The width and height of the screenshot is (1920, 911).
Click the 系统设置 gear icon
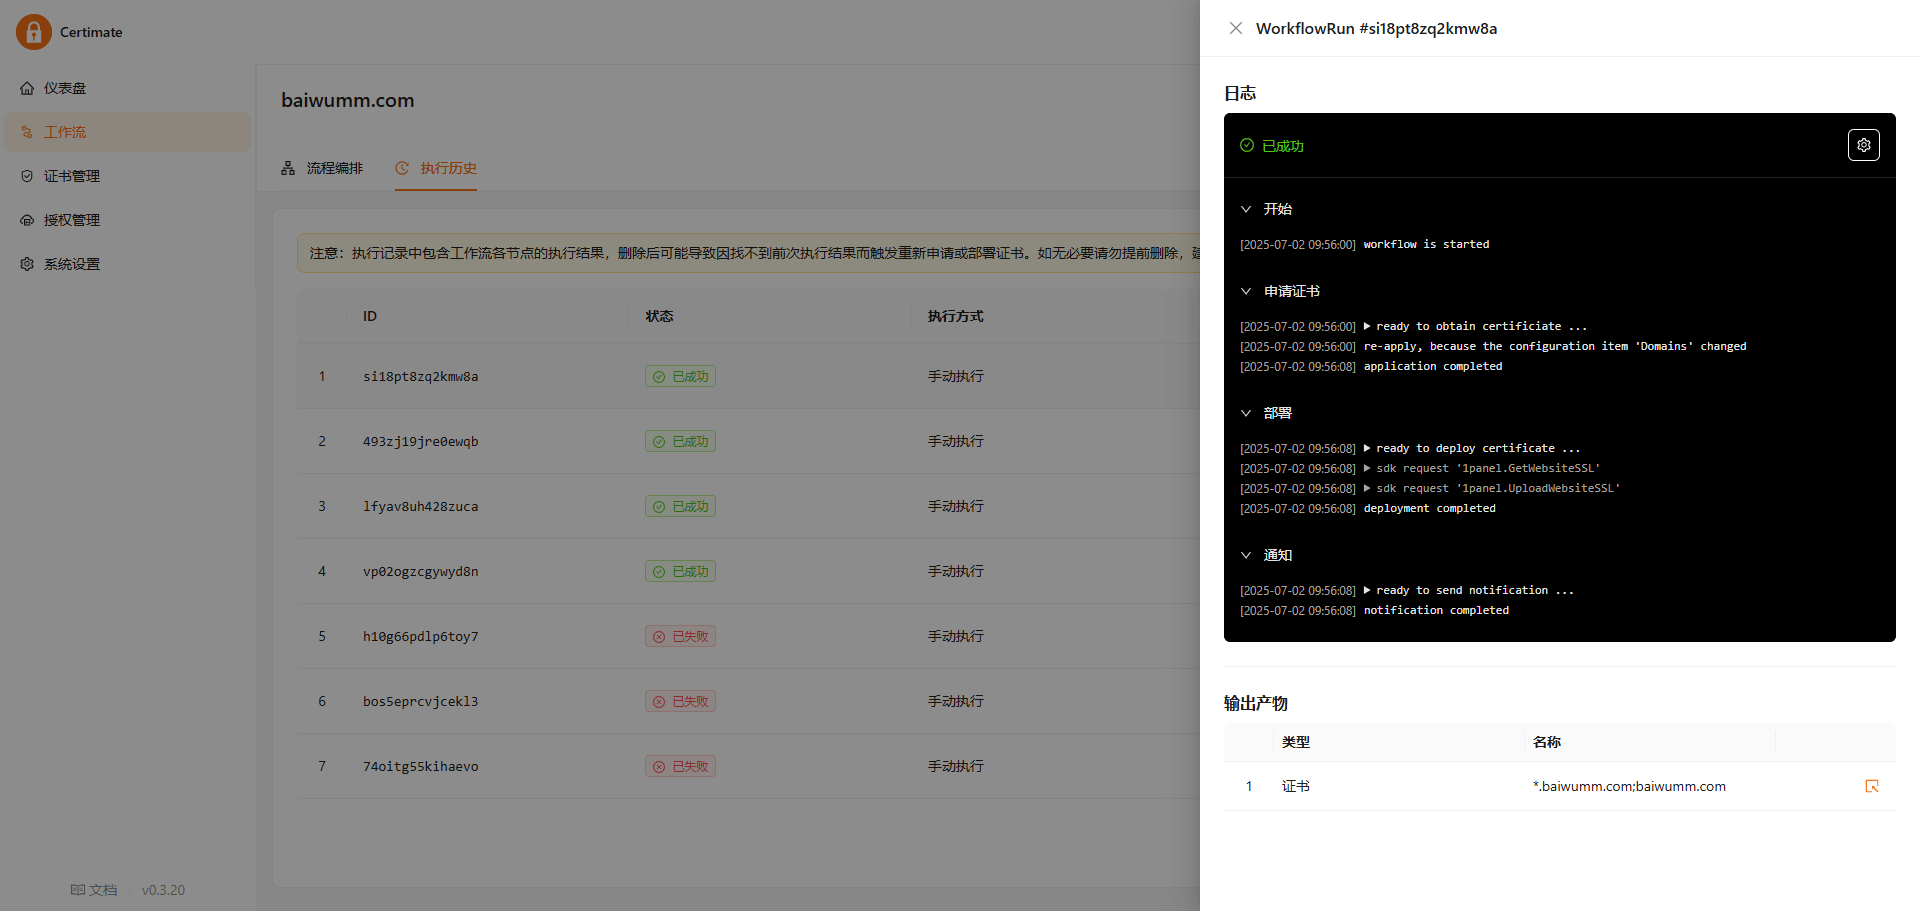click(27, 264)
